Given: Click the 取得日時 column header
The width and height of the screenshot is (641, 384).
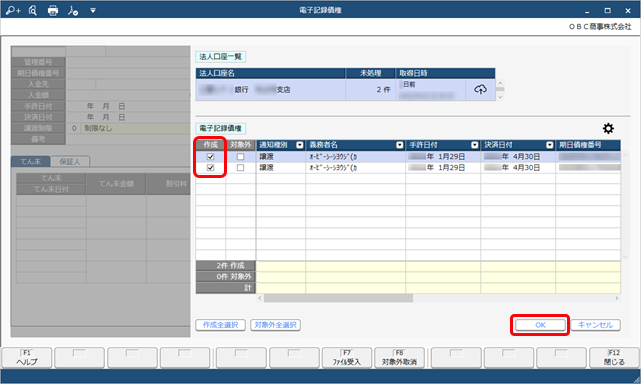Looking at the screenshot, I should tap(445, 73).
